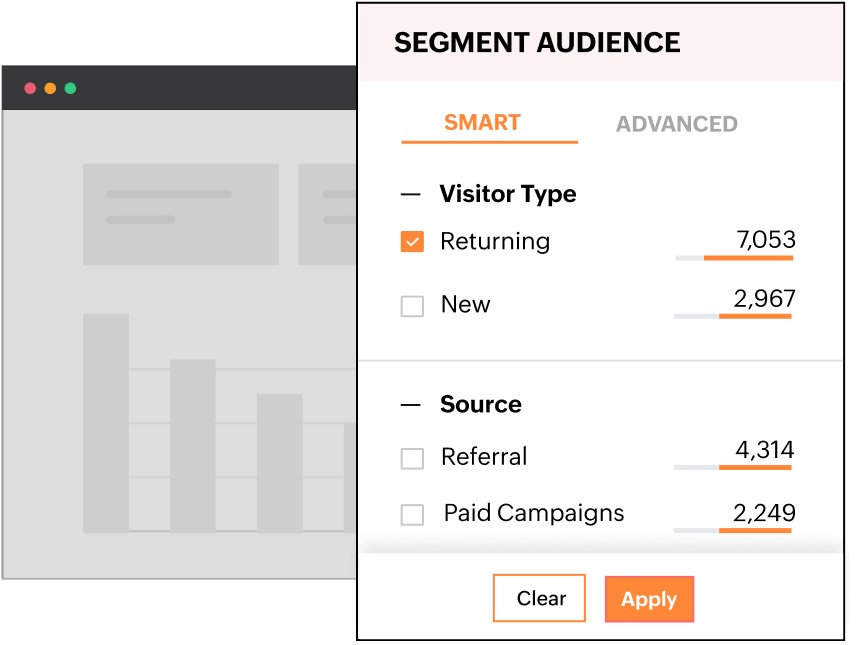
Task: Switch to the SMART tab
Action: pos(482,123)
